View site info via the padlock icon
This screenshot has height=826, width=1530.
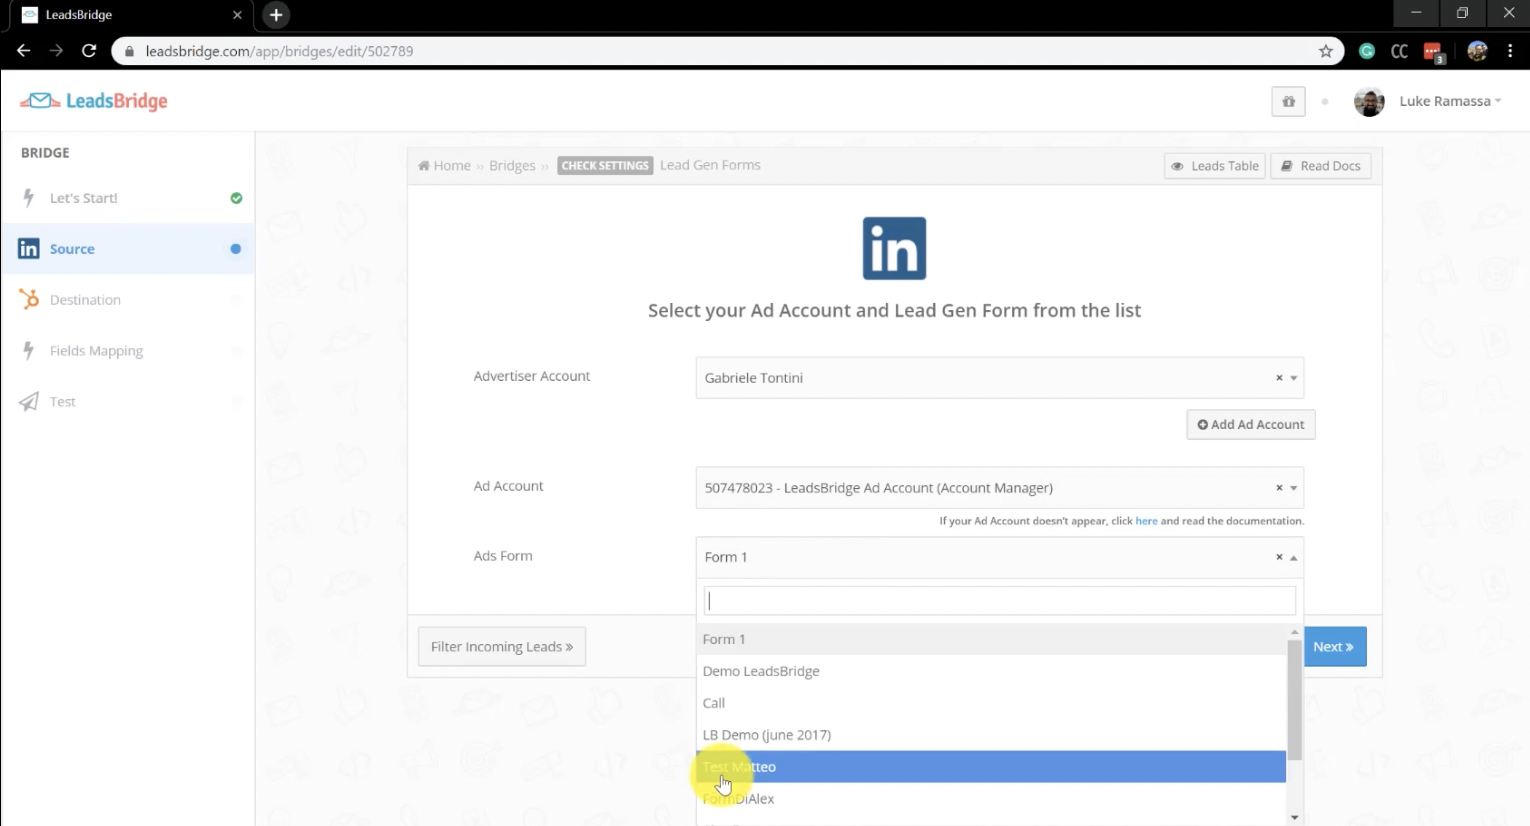coord(129,51)
